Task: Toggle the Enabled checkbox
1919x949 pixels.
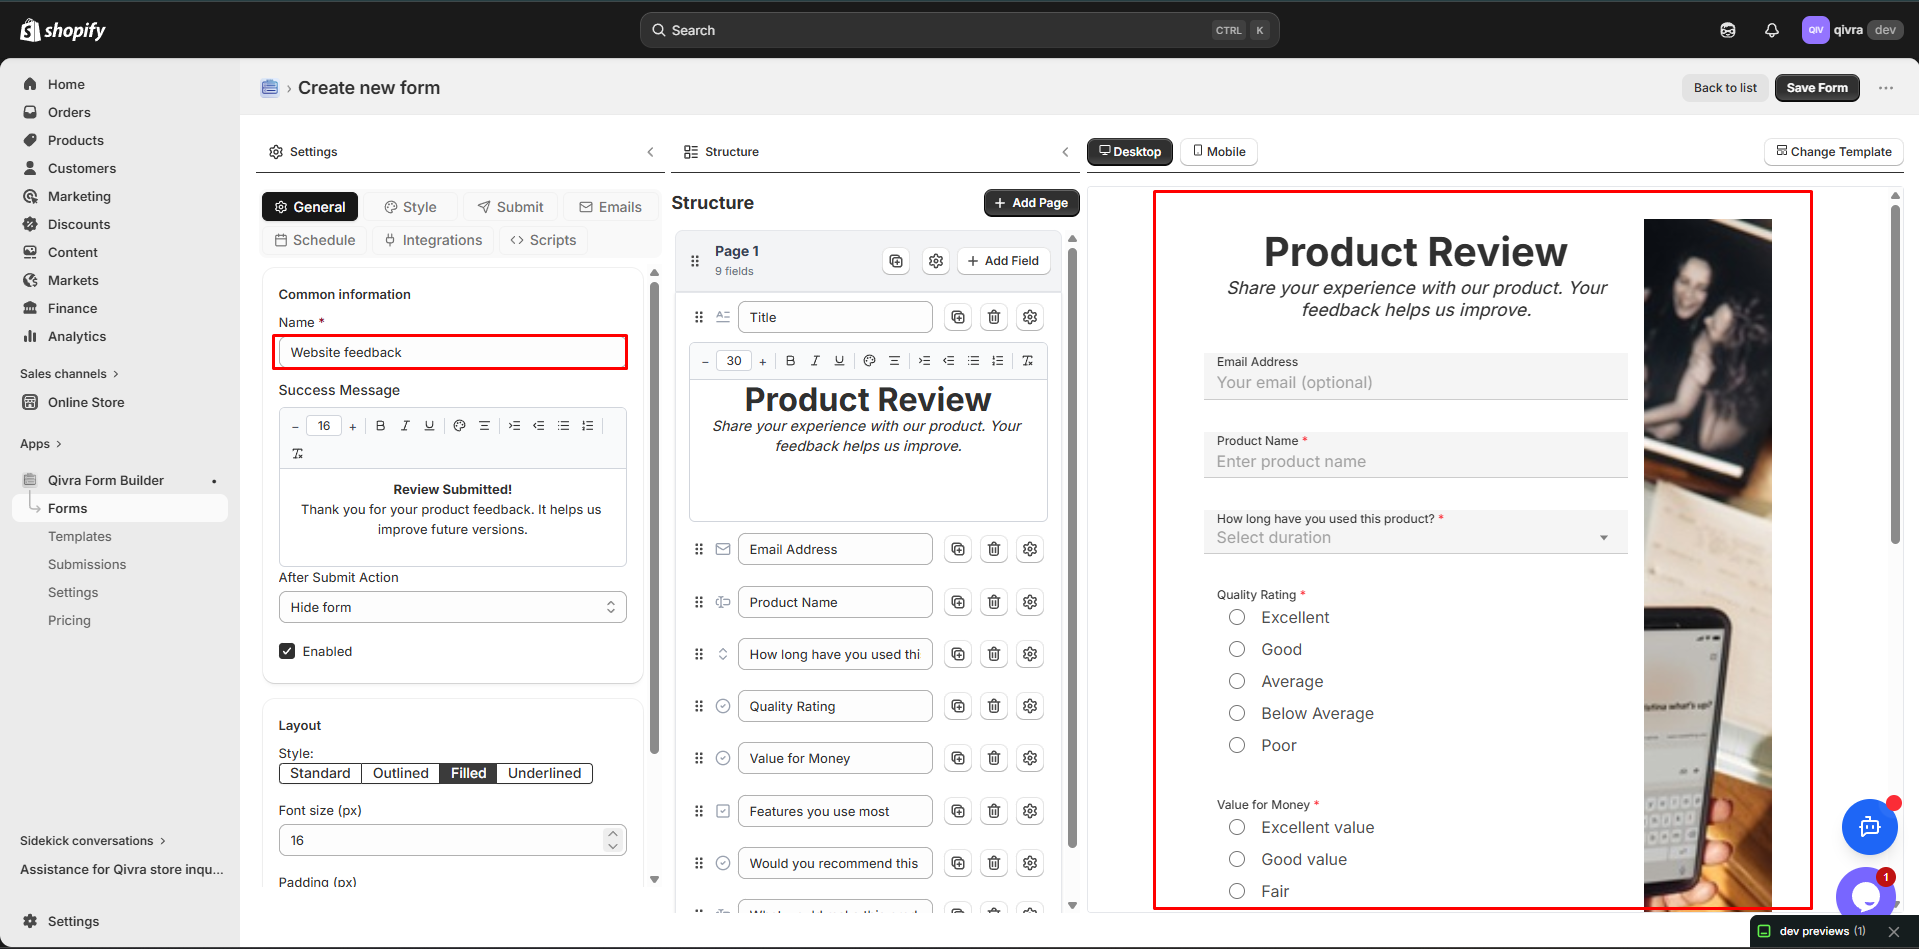Action: [287, 651]
